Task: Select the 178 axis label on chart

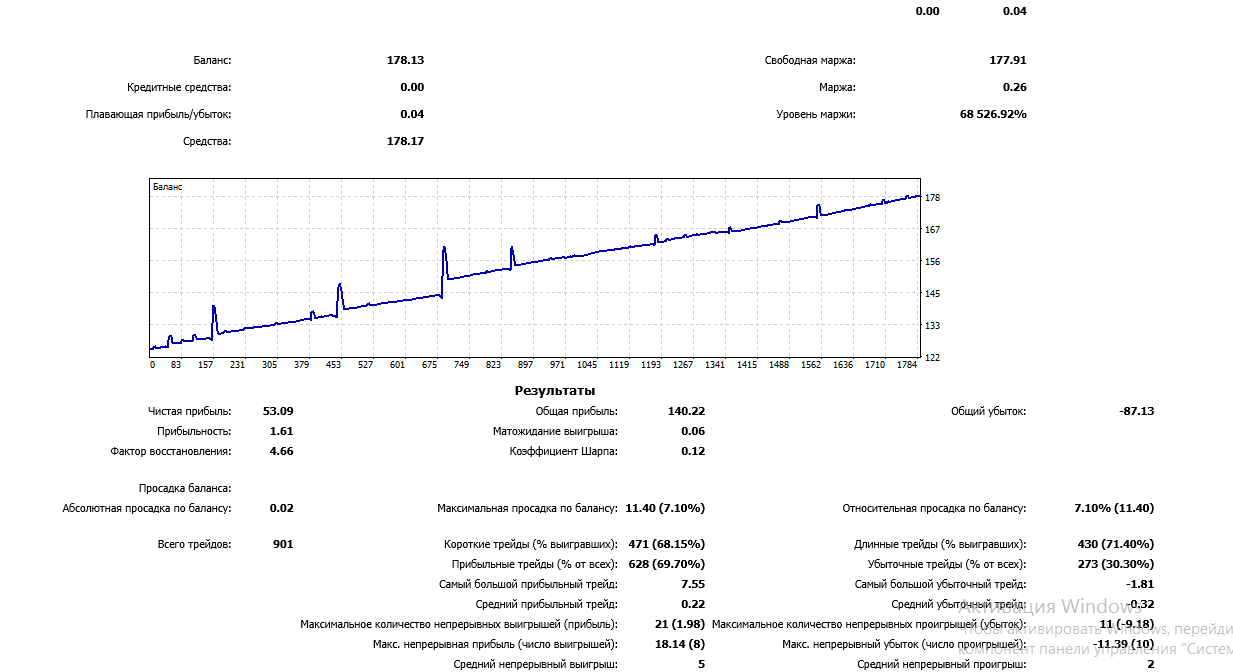Action: pos(933,198)
